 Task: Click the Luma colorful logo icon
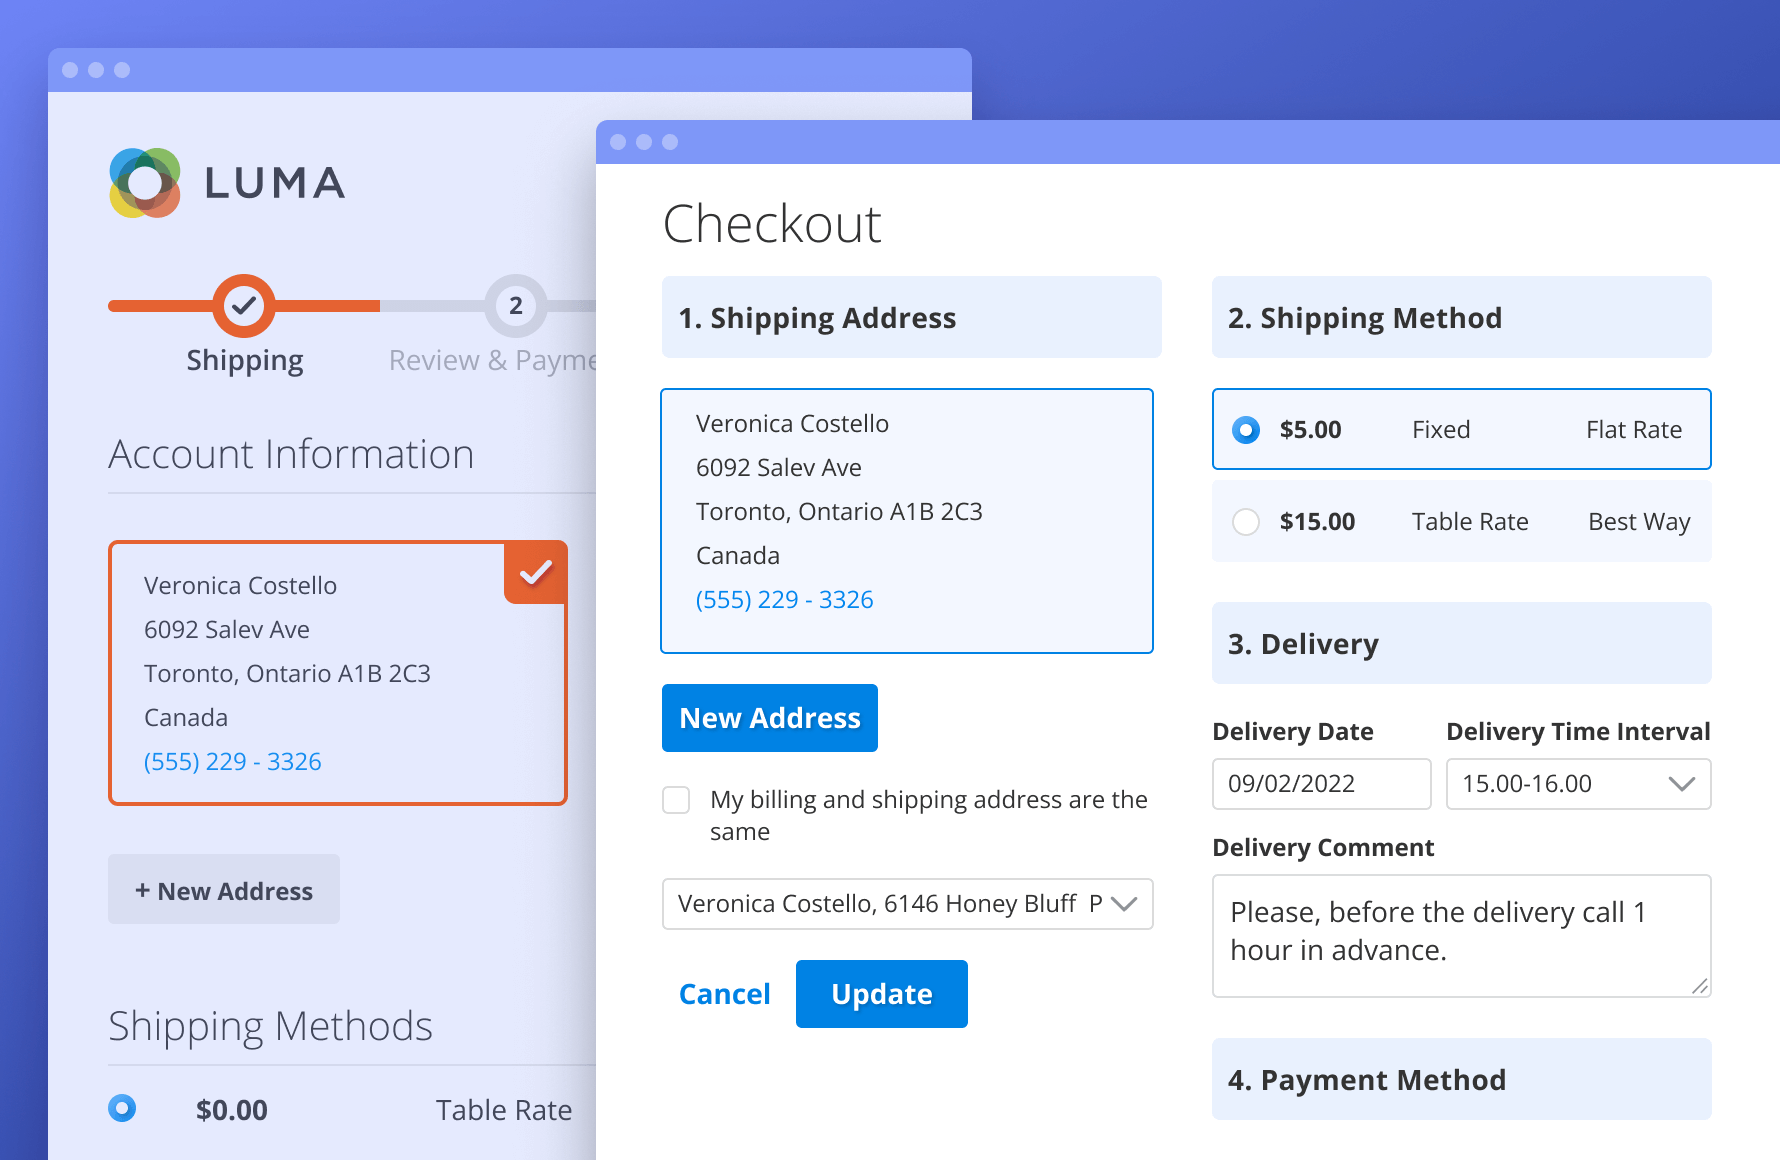click(145, 183)
